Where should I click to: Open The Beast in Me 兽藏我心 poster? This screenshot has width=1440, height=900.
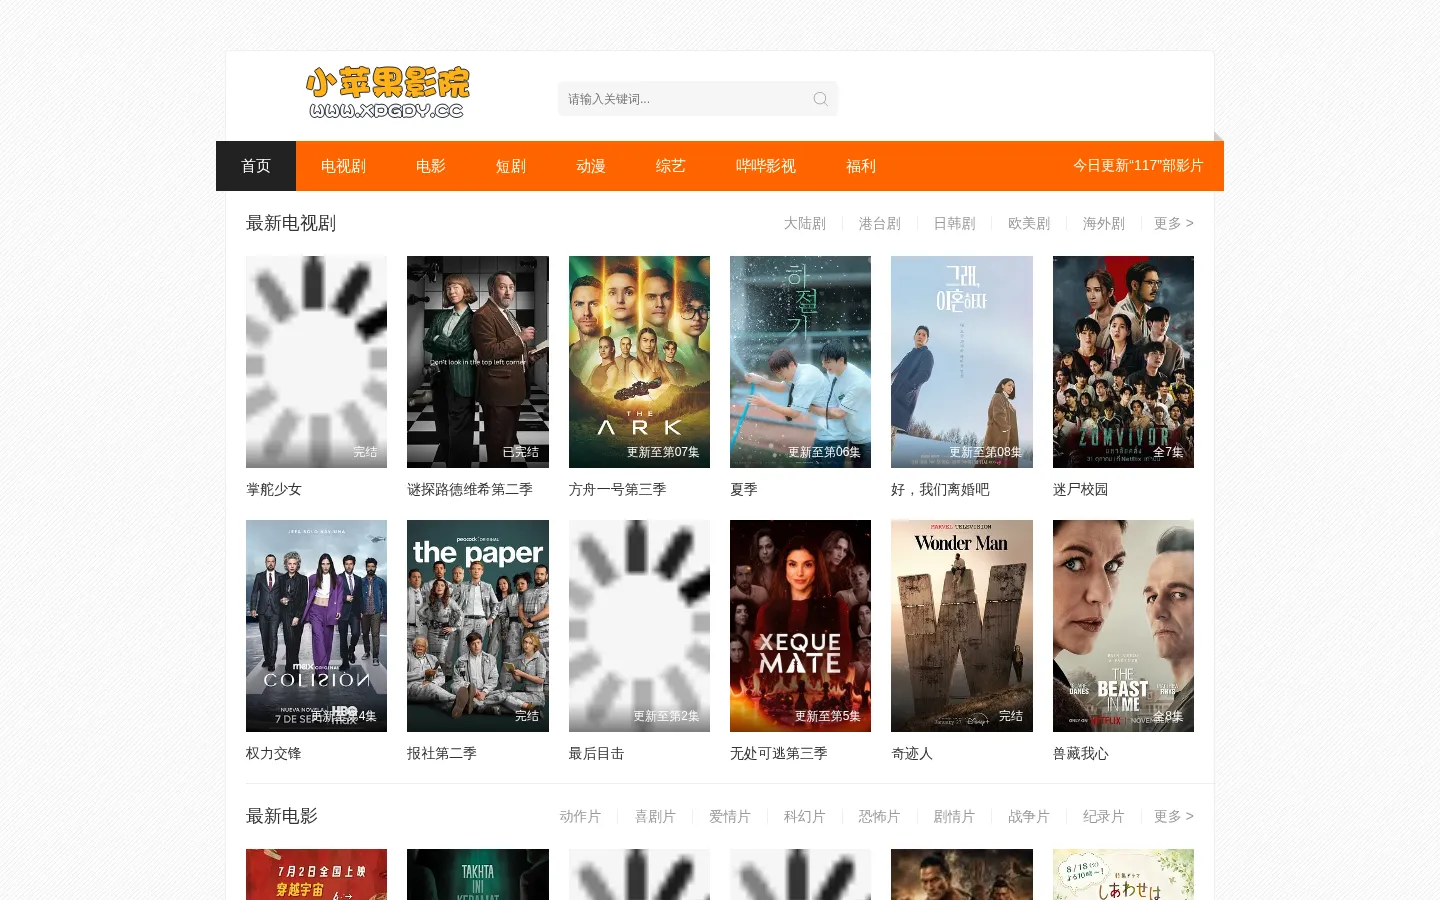(1123, 626)
